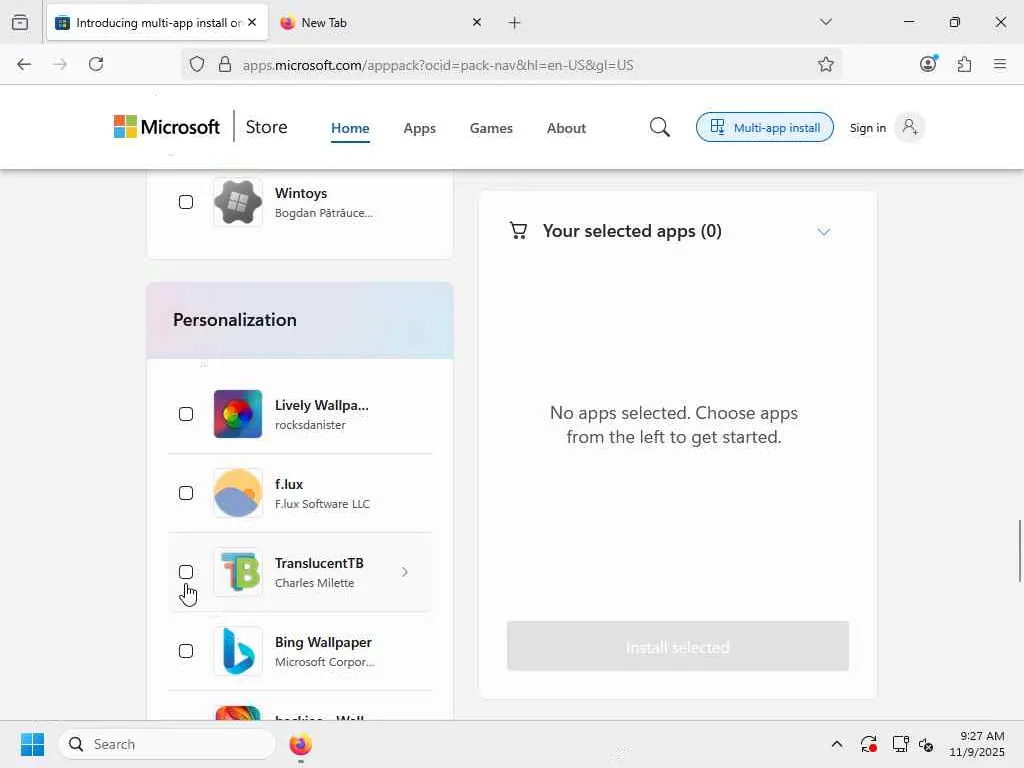Open sync update tray icon
The width and height of the screenshot is (1024, 768).
pos(869,744)
